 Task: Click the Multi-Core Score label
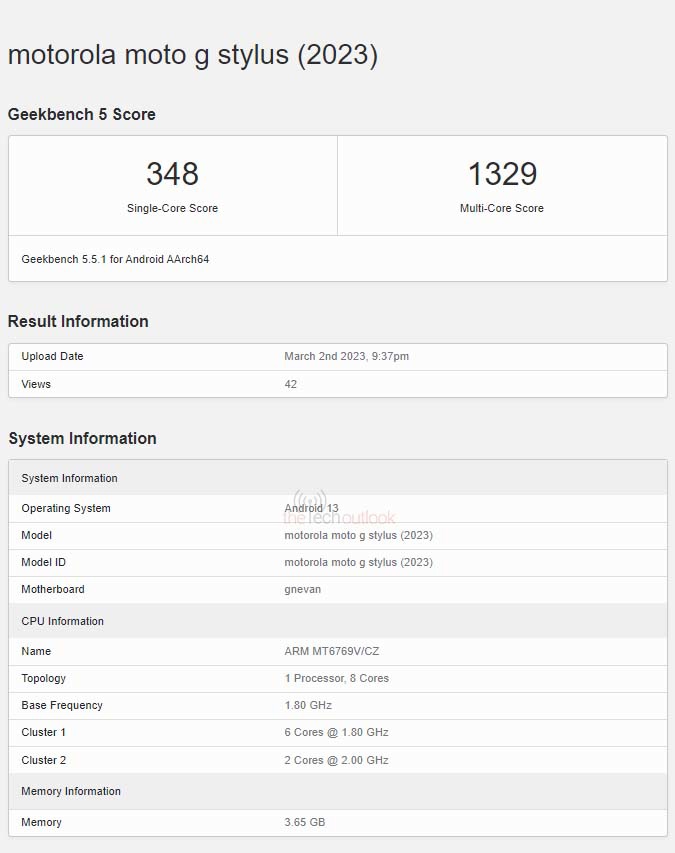click(502, 208)
